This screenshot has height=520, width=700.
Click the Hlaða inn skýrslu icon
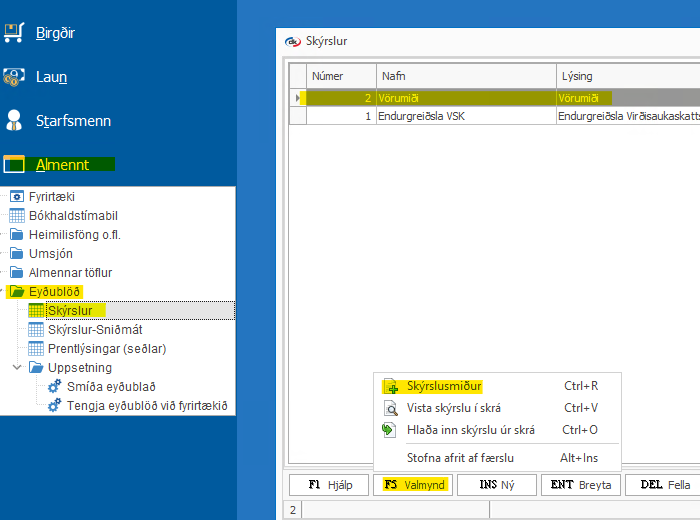coord(390,430)
